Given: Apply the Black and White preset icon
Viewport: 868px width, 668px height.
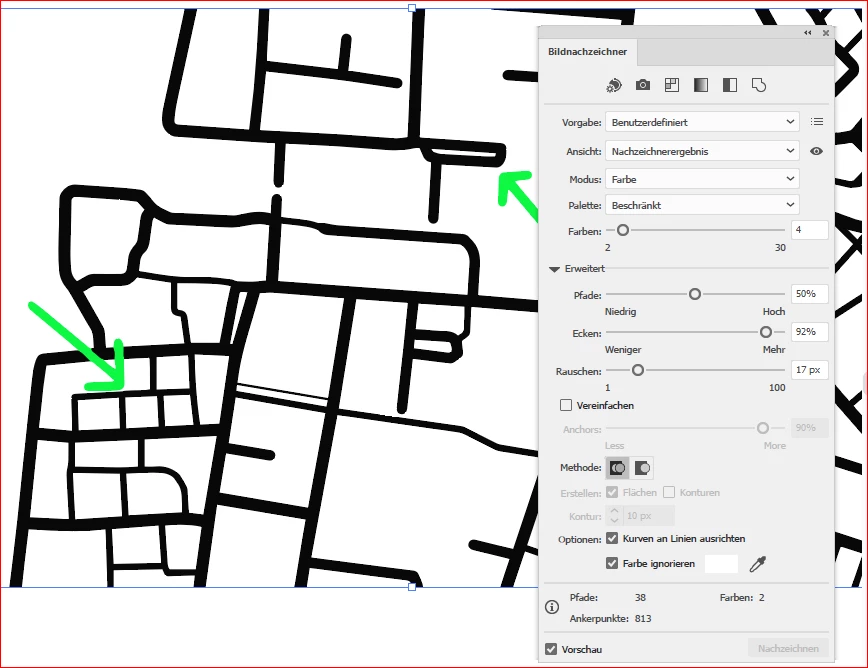Looking at the screenshot, I should pyautogui.click(x=730, y=85).
